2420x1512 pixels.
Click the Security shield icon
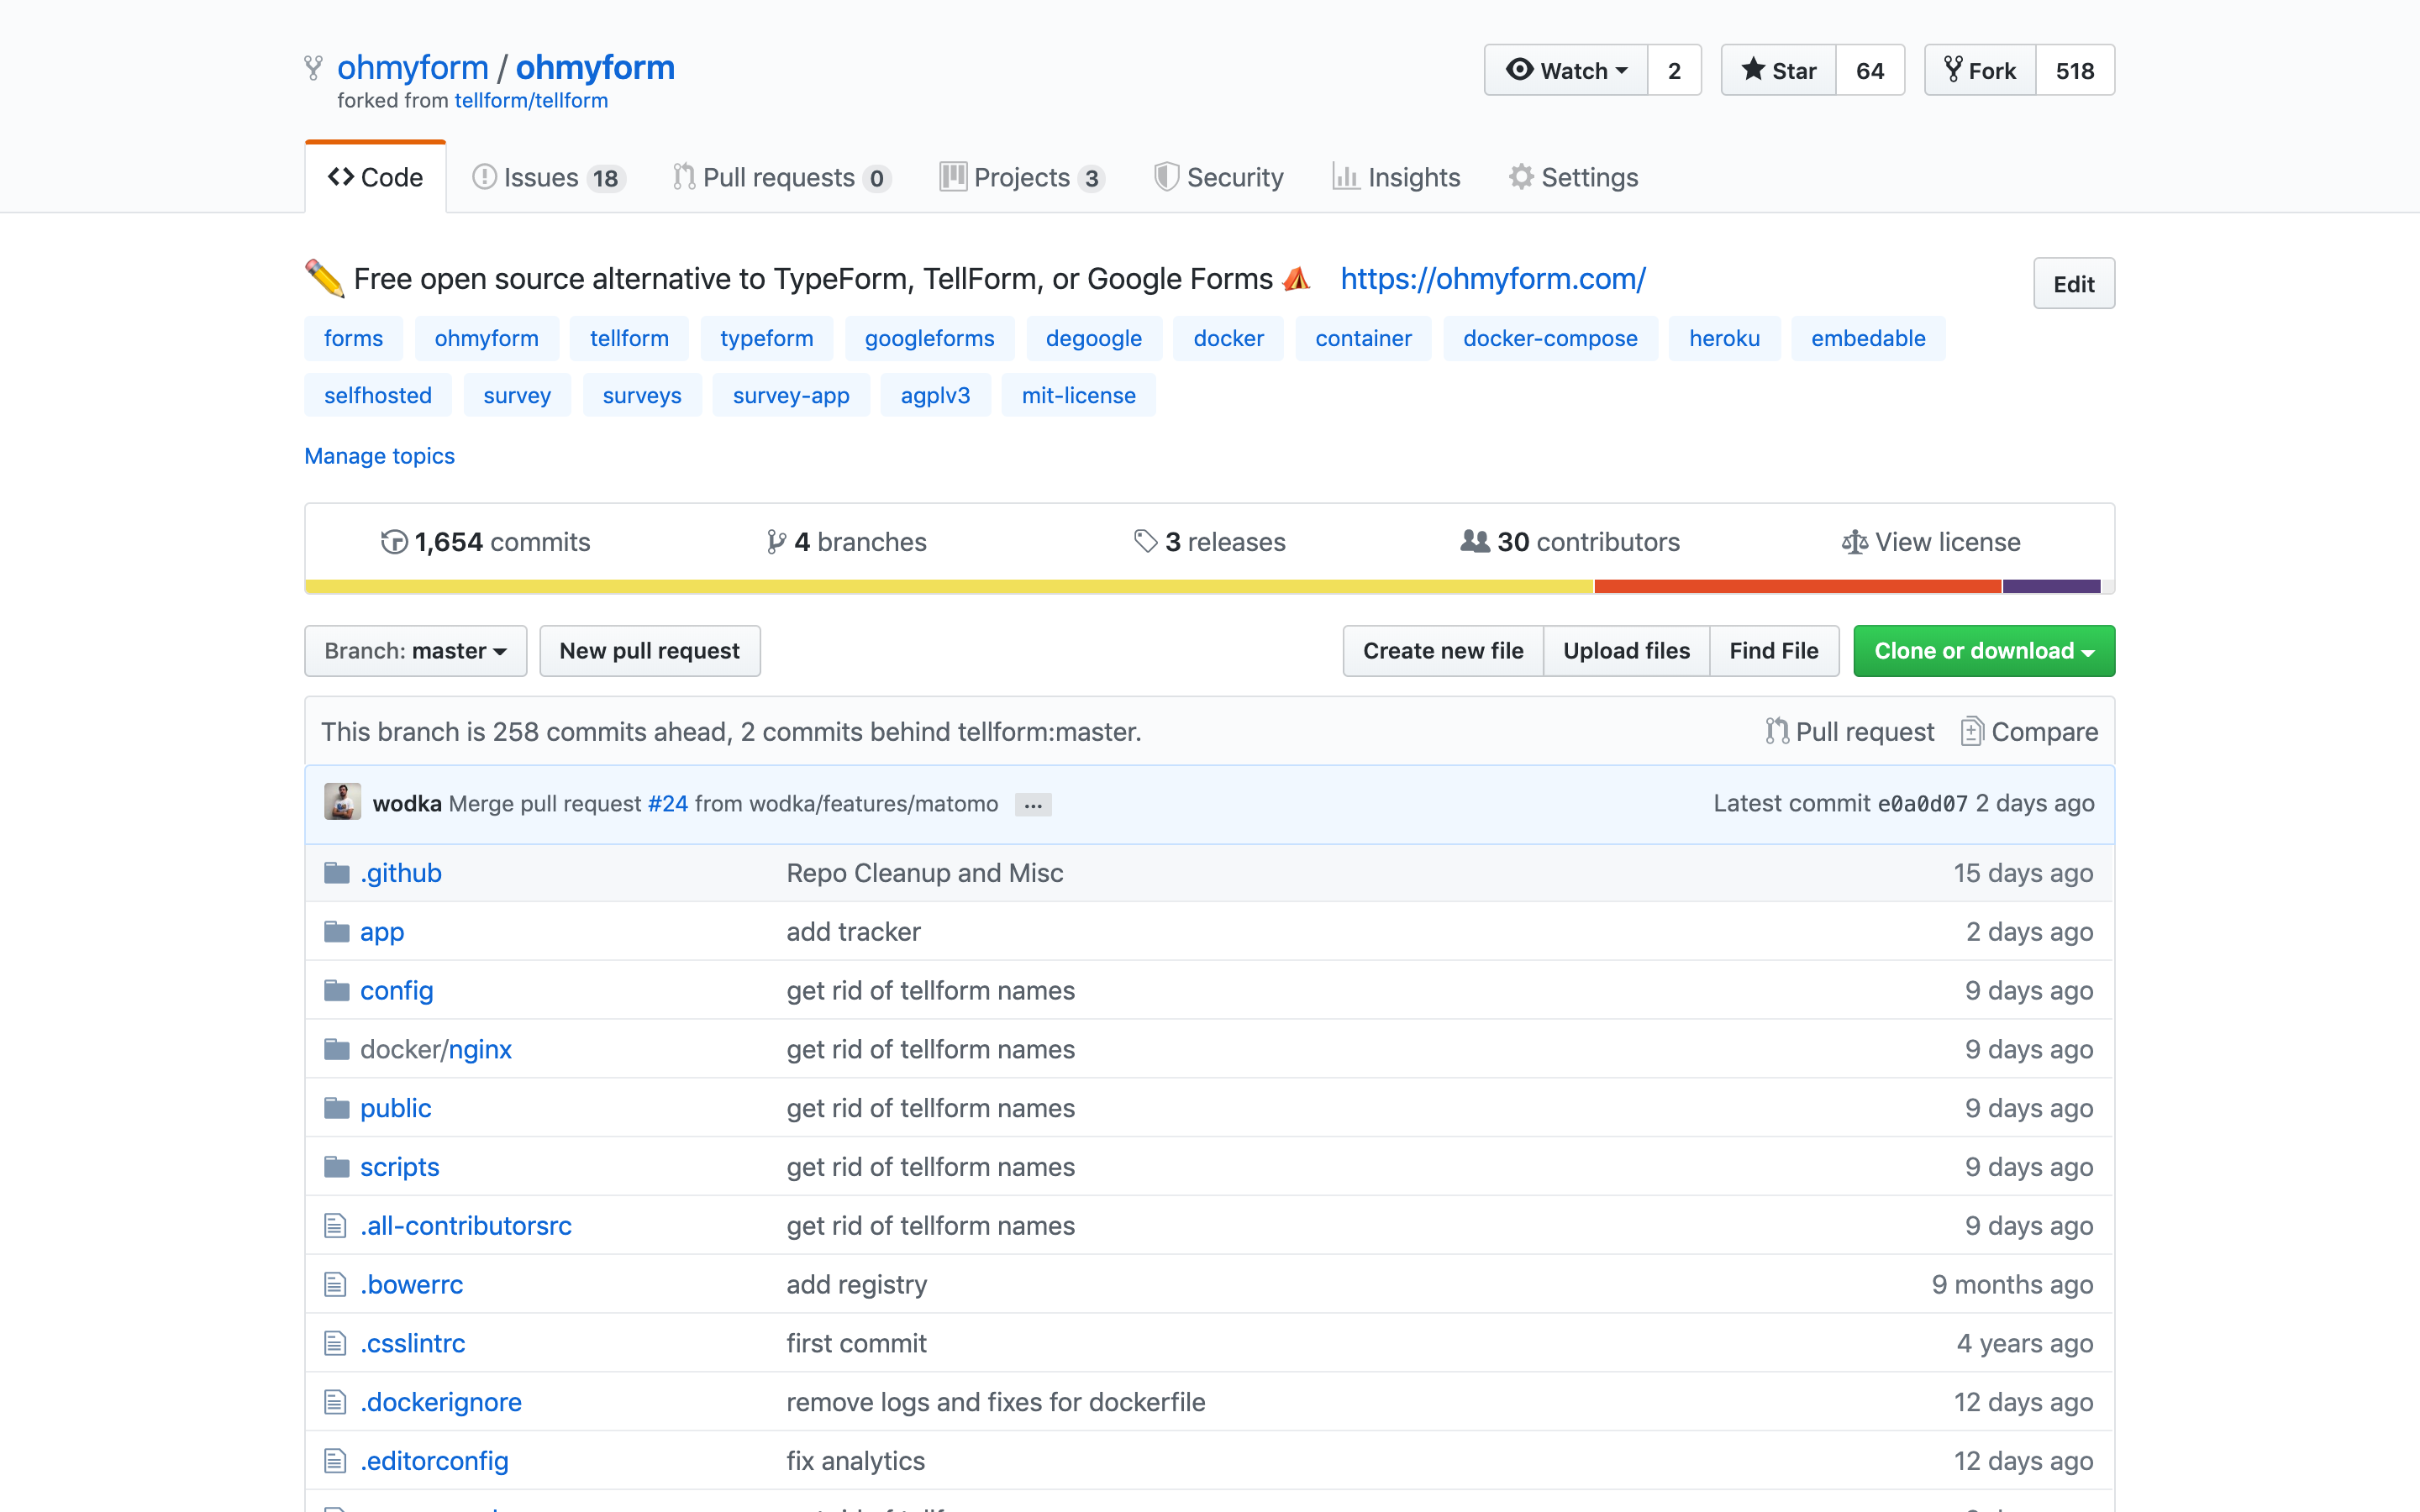click(1166, 177)
